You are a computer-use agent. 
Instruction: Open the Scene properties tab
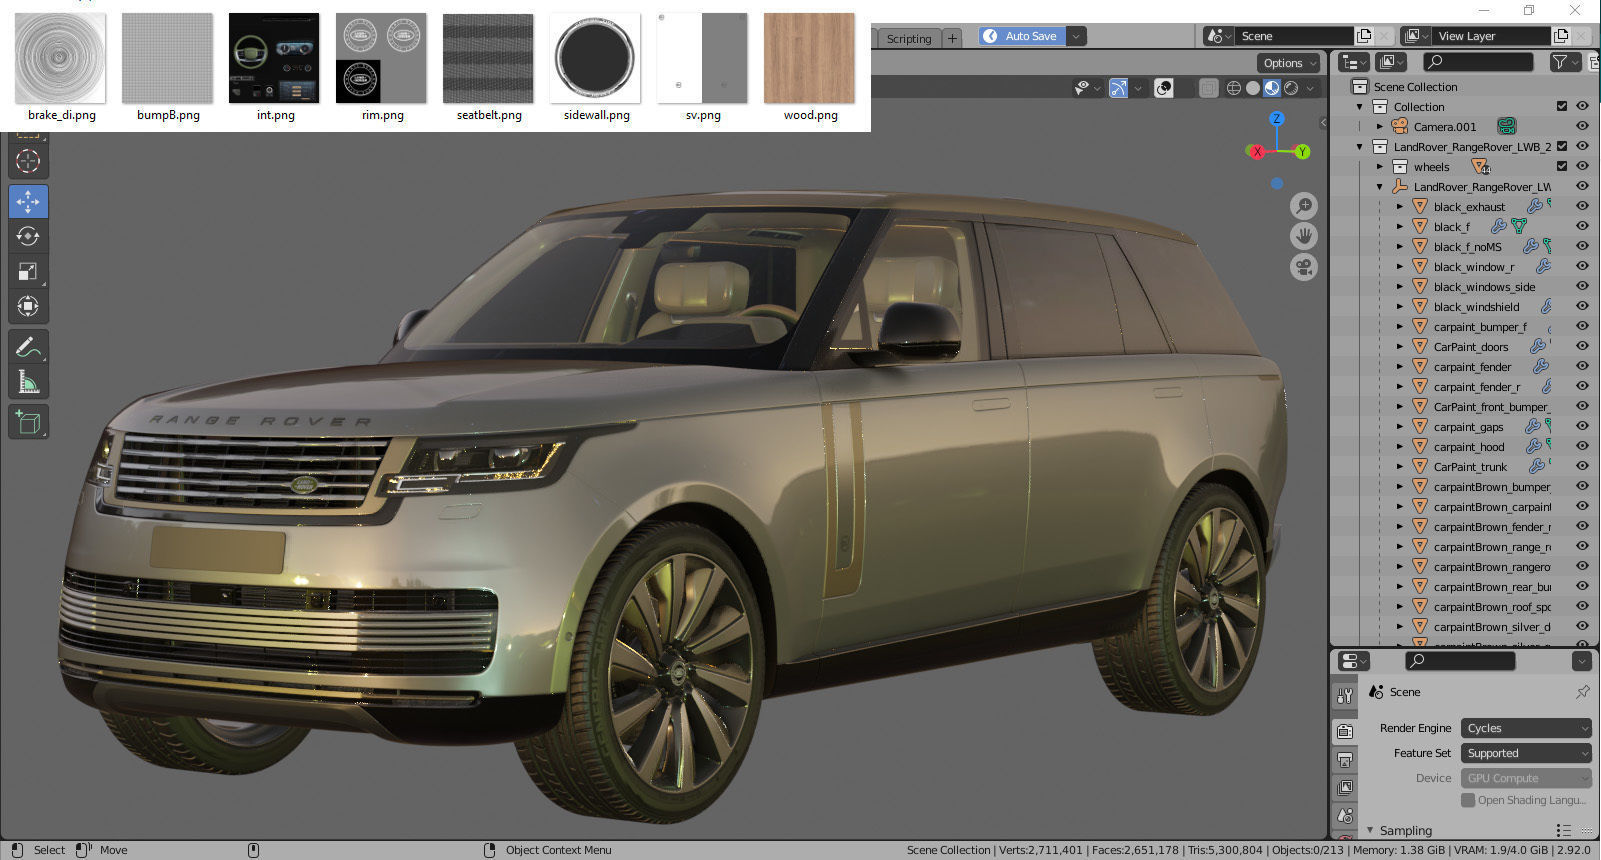pyautogui.click(x=1345, y=816)
